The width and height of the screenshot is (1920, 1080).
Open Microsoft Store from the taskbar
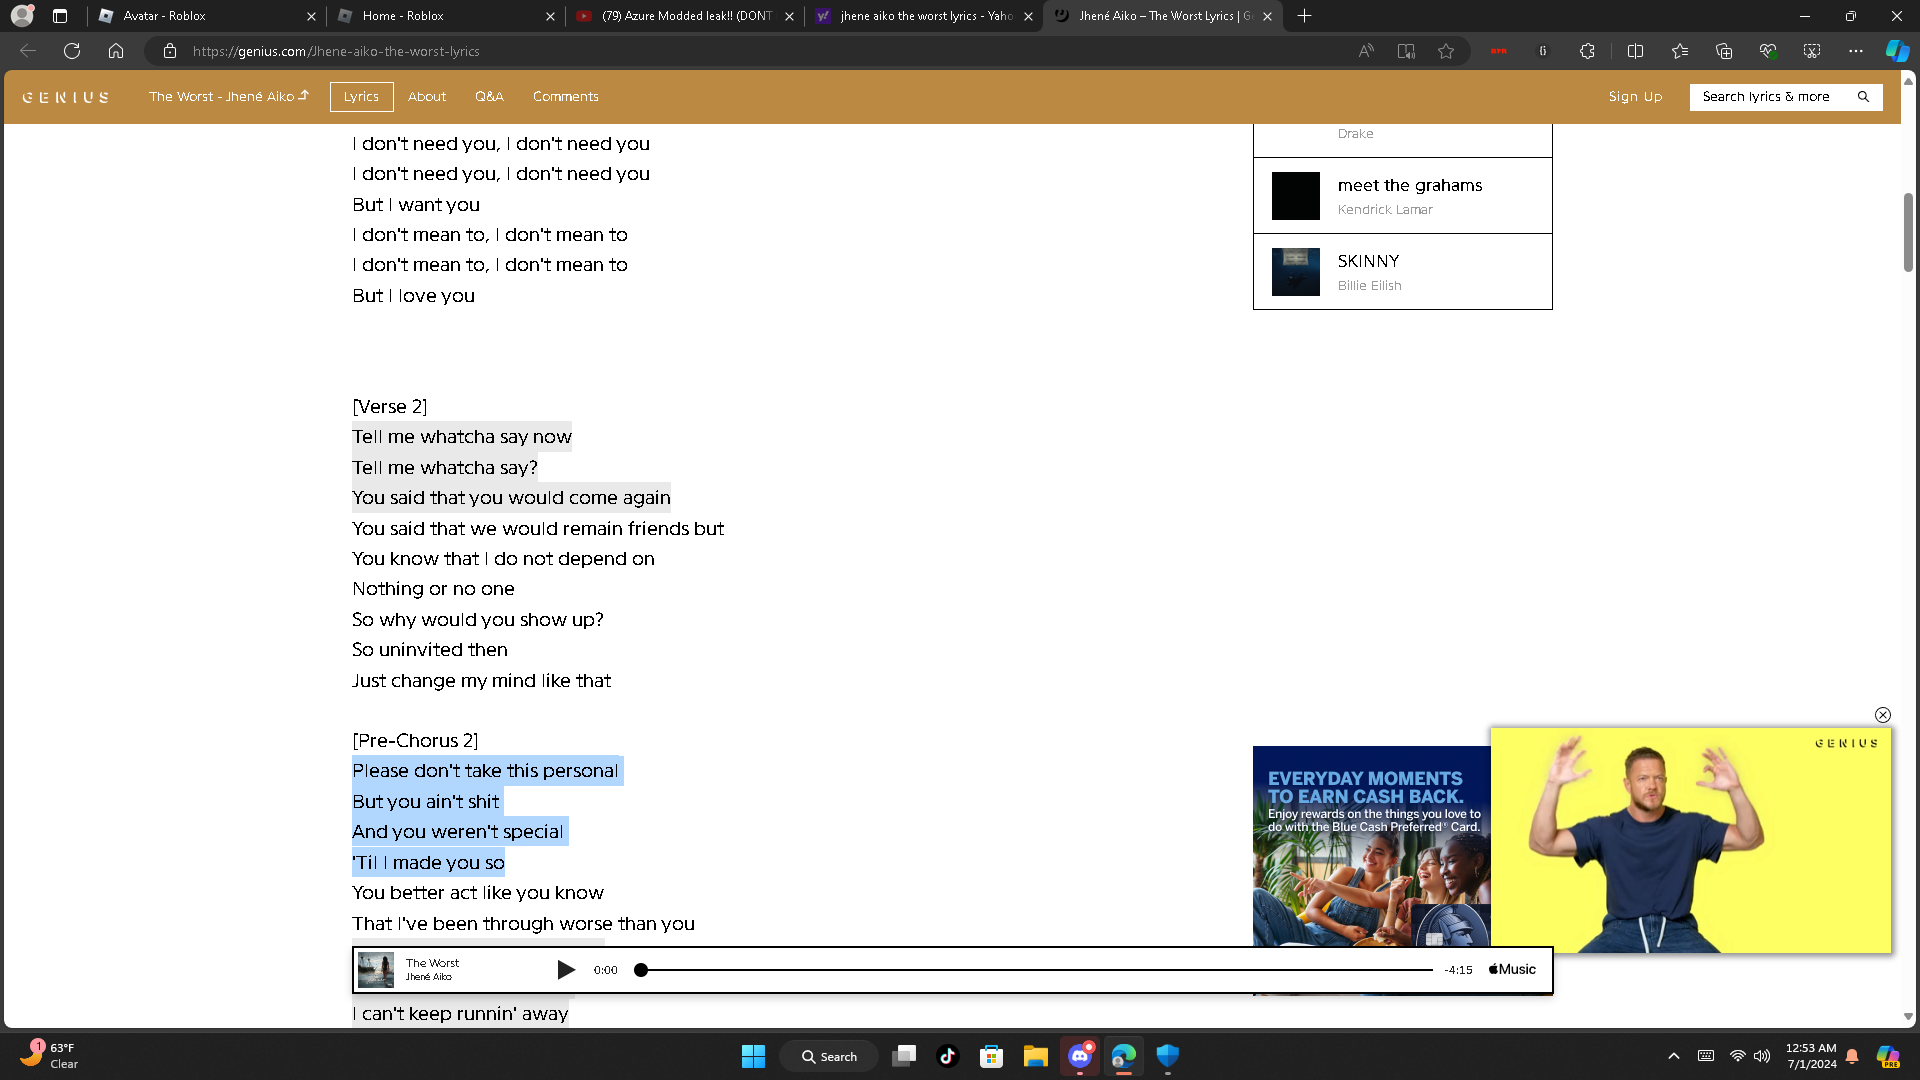point(992,1056)
